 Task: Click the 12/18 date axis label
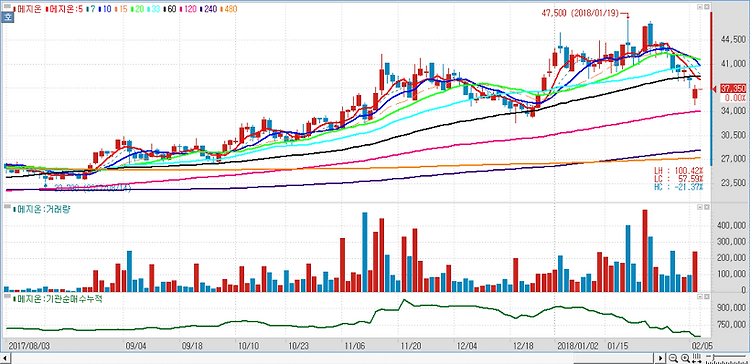click(x=522, y=345)
